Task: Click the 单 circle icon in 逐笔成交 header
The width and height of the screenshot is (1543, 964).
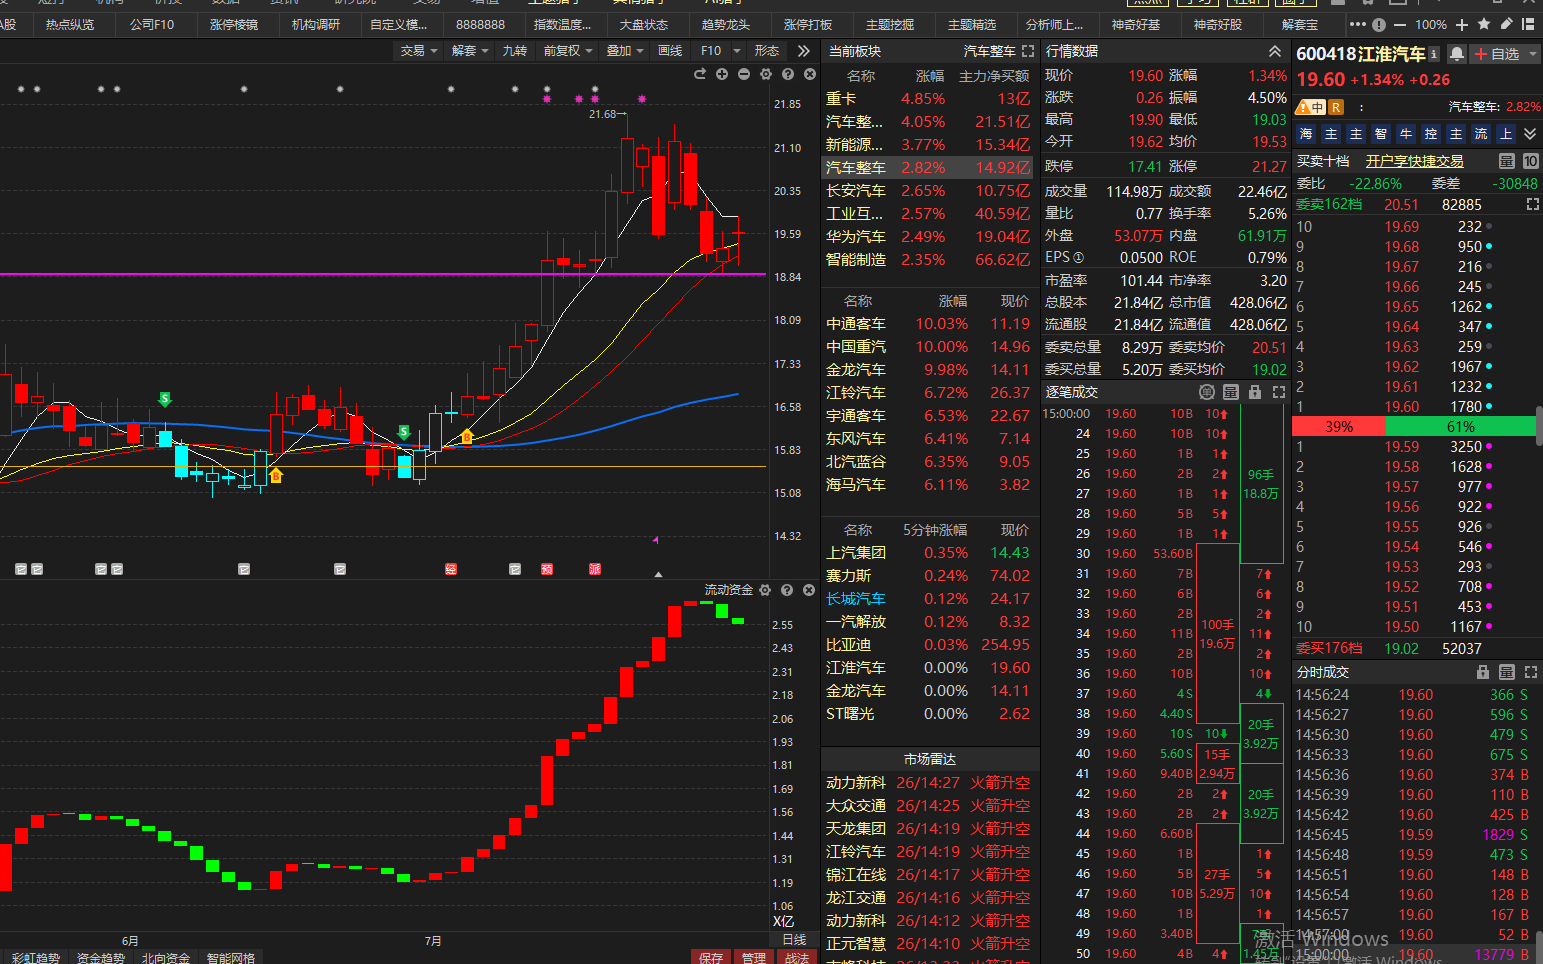Action: click(1207, 392)
